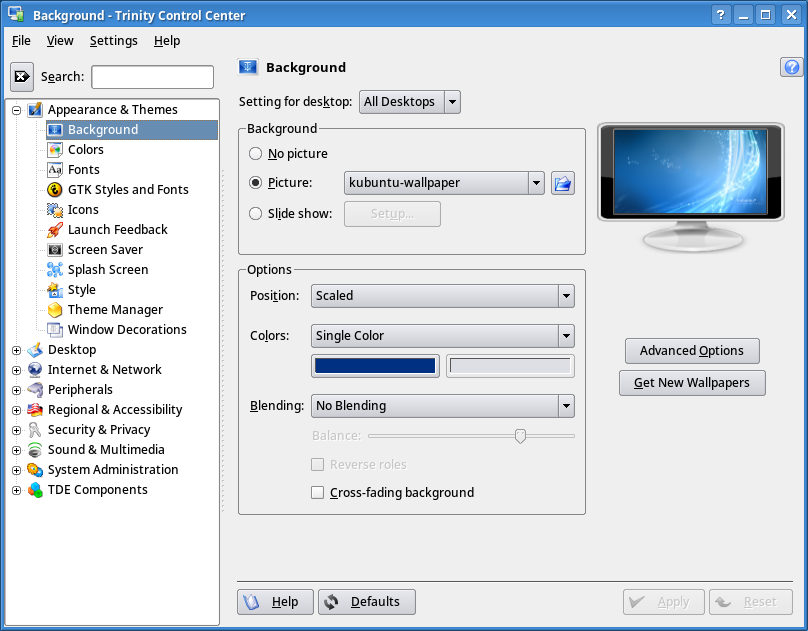
Task: Select the No picture radio button
Action: click(x=255, y=153)
